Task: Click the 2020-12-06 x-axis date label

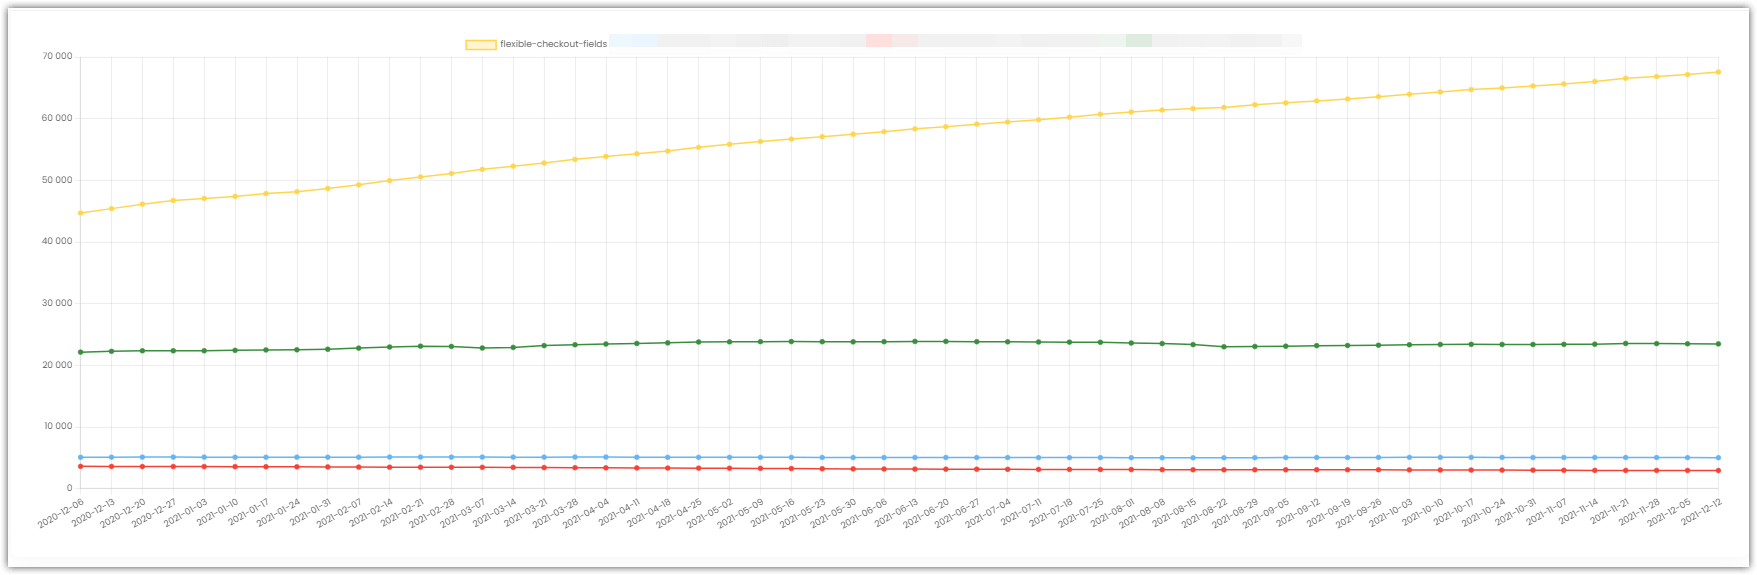Action: [x=62, y=512]
